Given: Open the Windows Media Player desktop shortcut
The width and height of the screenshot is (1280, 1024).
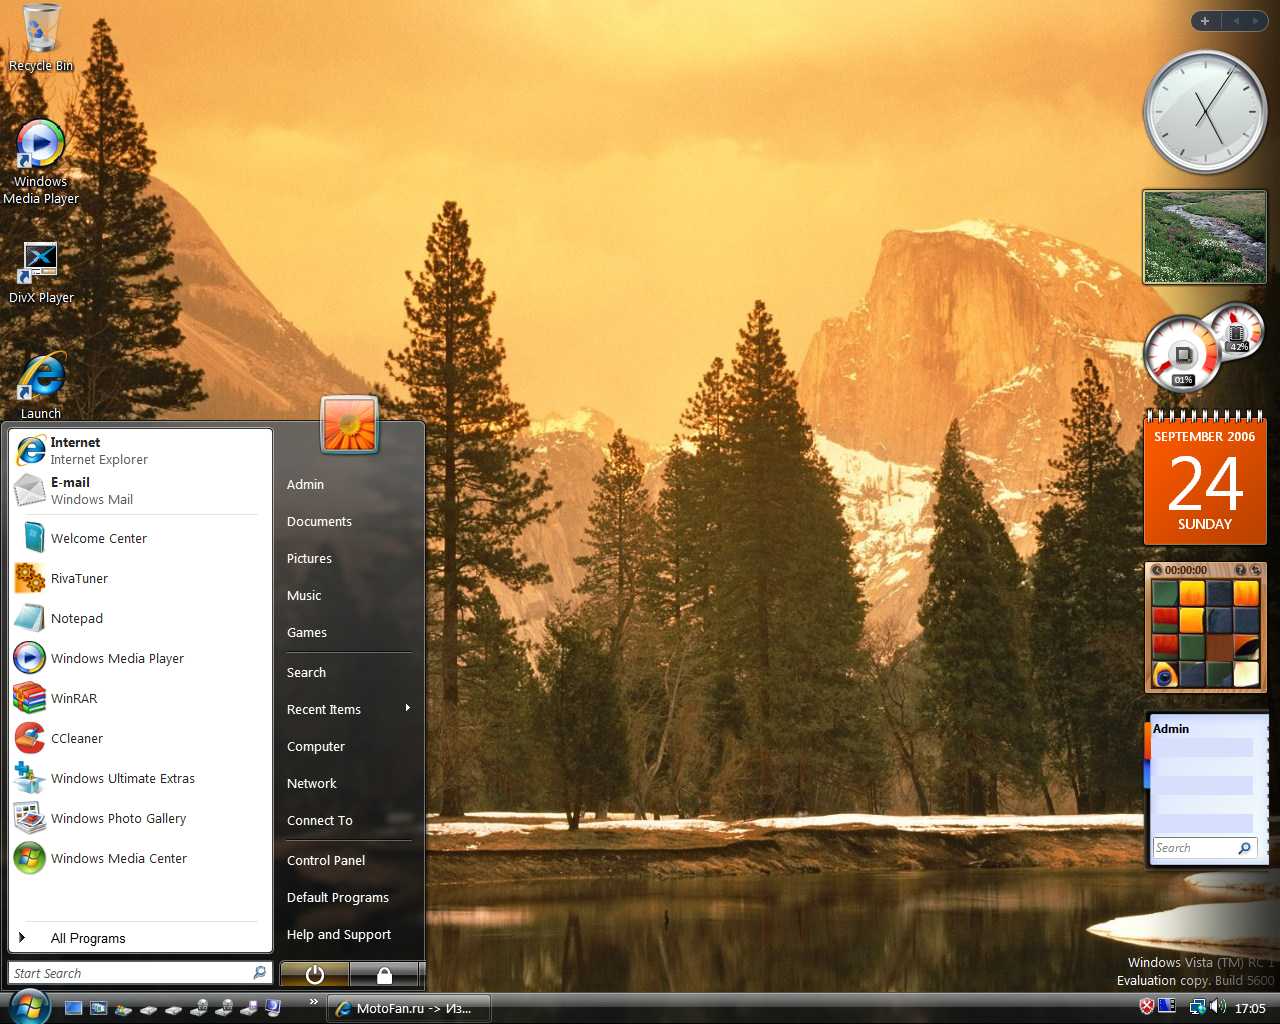Looking at the screenshot, I should coord(40,162).
